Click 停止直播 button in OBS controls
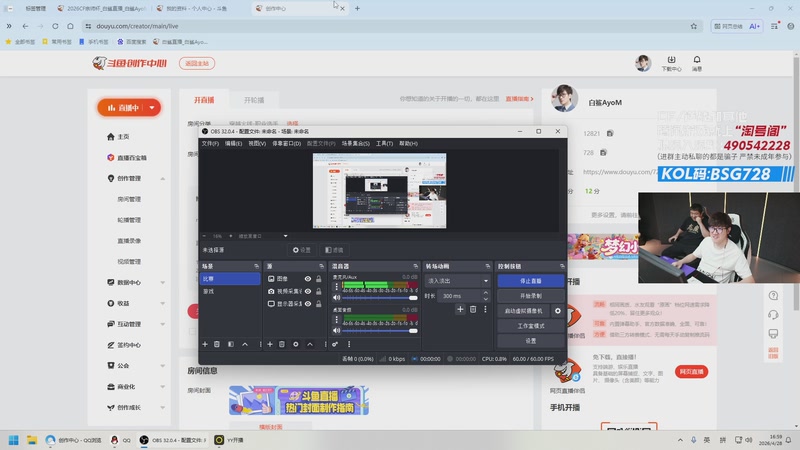800x450 pixels. (x=531, y=281)
